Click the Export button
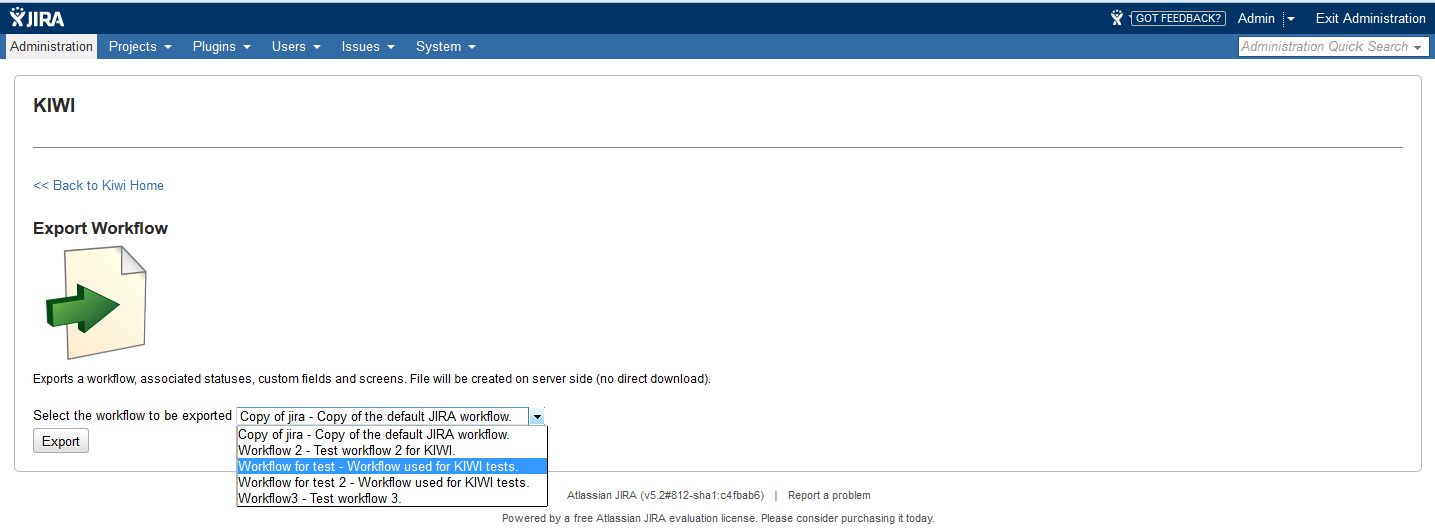Viewport: 1435px width, 531px height. click(61, 441)
